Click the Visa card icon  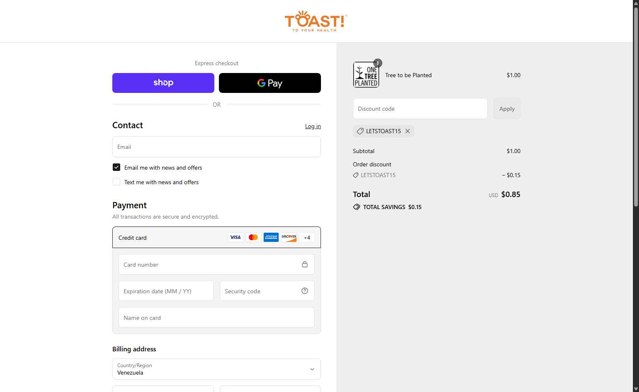pos(235,237)
